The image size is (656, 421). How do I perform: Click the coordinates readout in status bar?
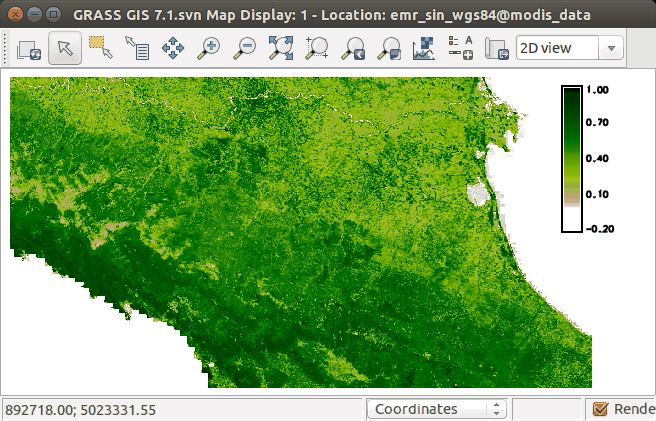tap(80, 409)
